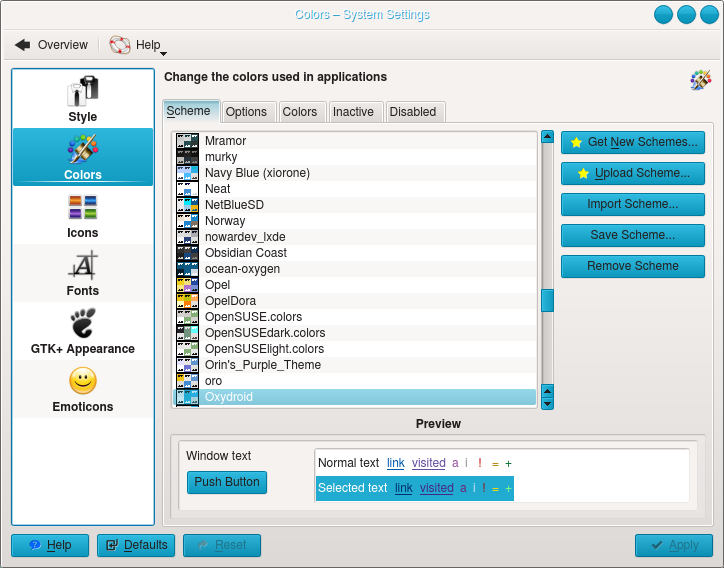Select the OpenSUSElight.colors scheme
Viewport: 724px width, 568px height.
355,349
